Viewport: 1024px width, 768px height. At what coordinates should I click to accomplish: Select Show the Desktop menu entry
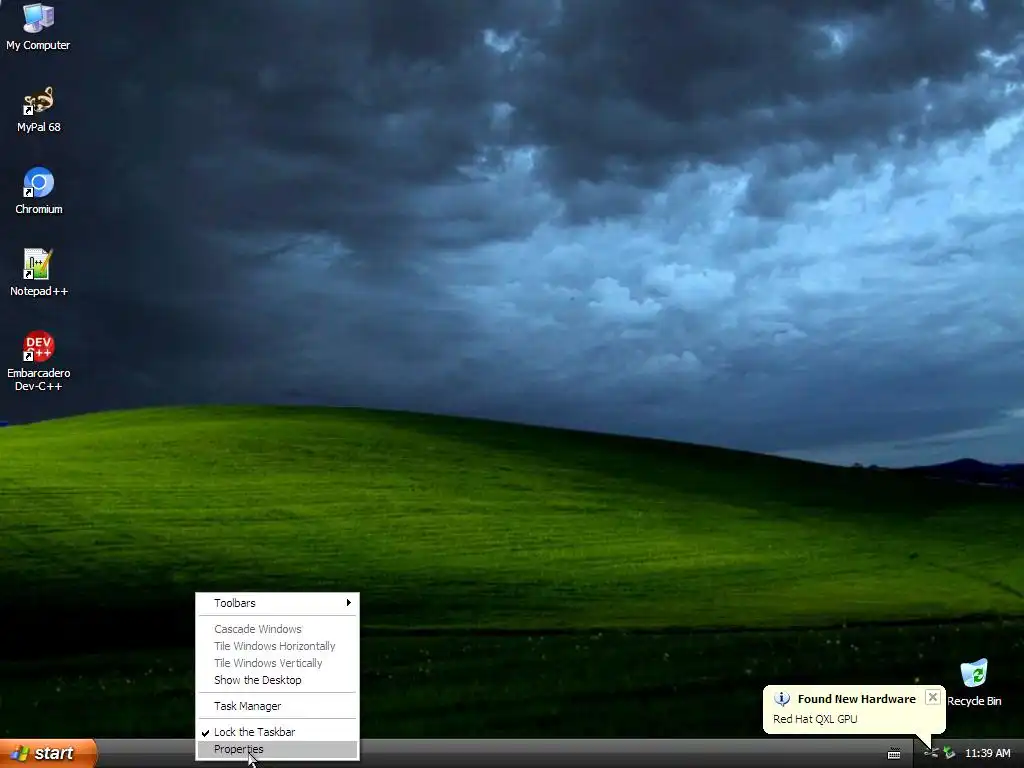coord(278,680)
